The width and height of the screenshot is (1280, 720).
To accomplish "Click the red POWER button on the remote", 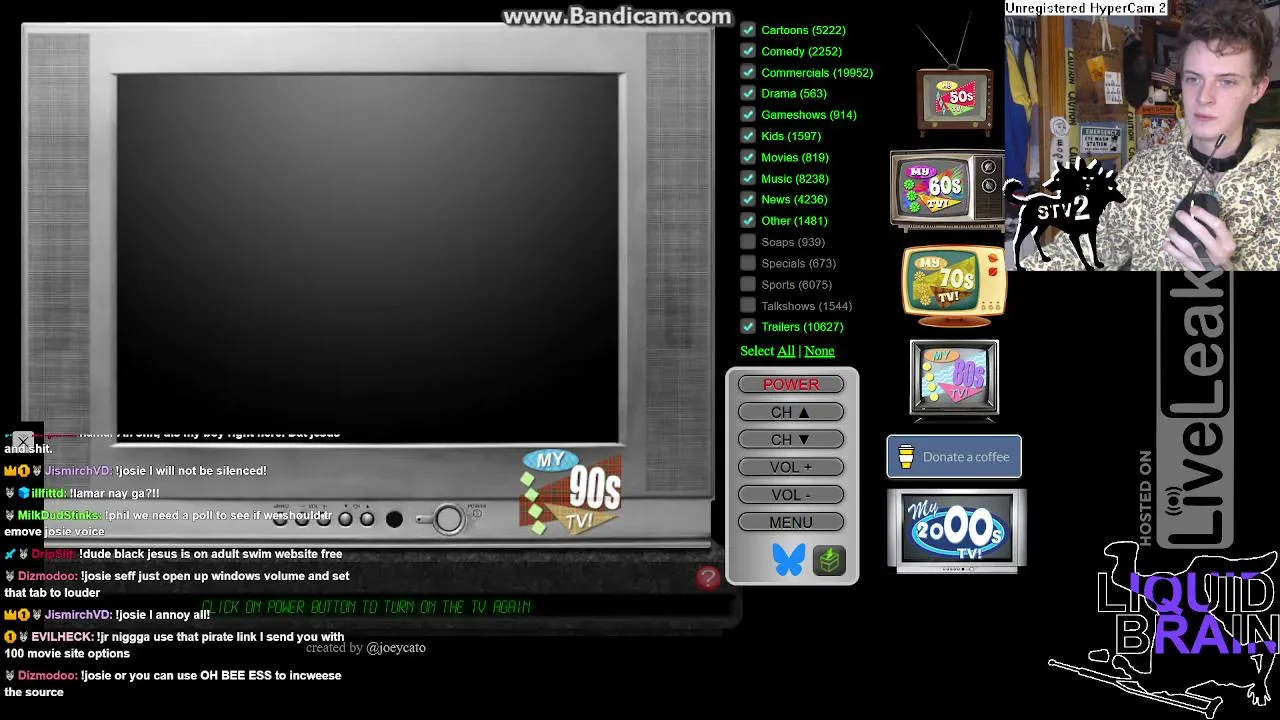I will [790, 384].
